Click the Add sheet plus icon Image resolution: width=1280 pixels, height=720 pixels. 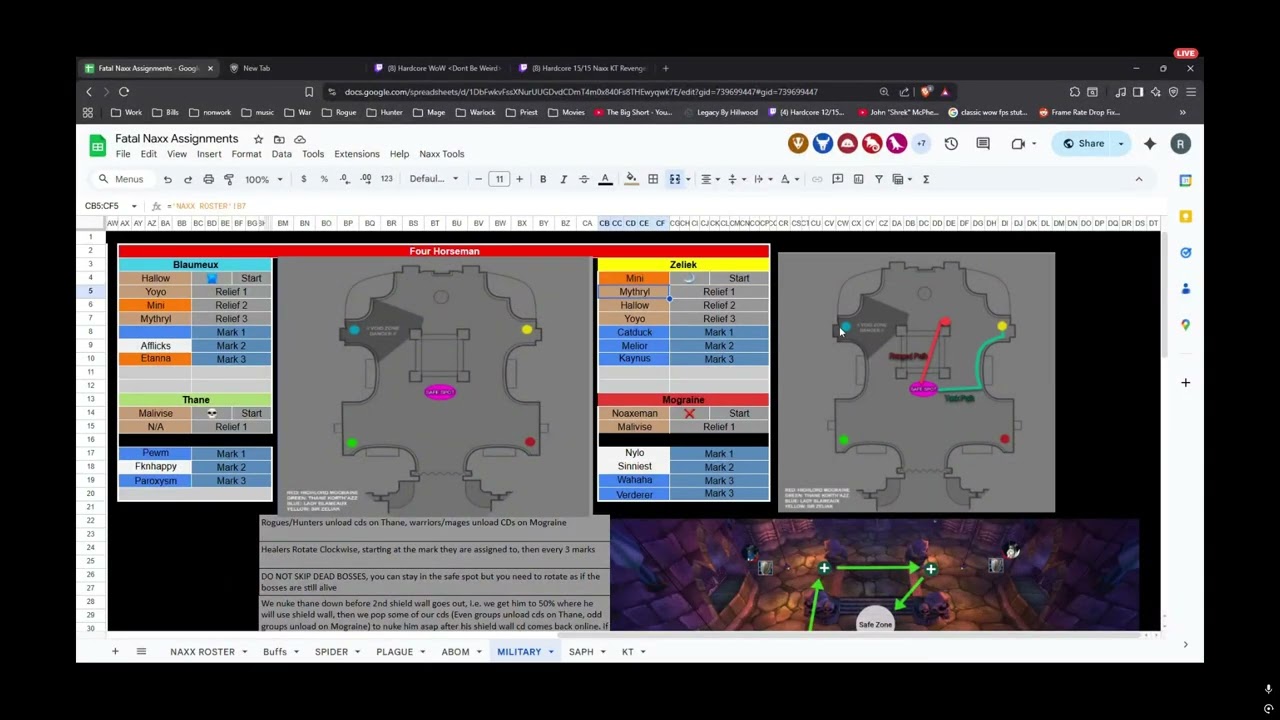115,652
